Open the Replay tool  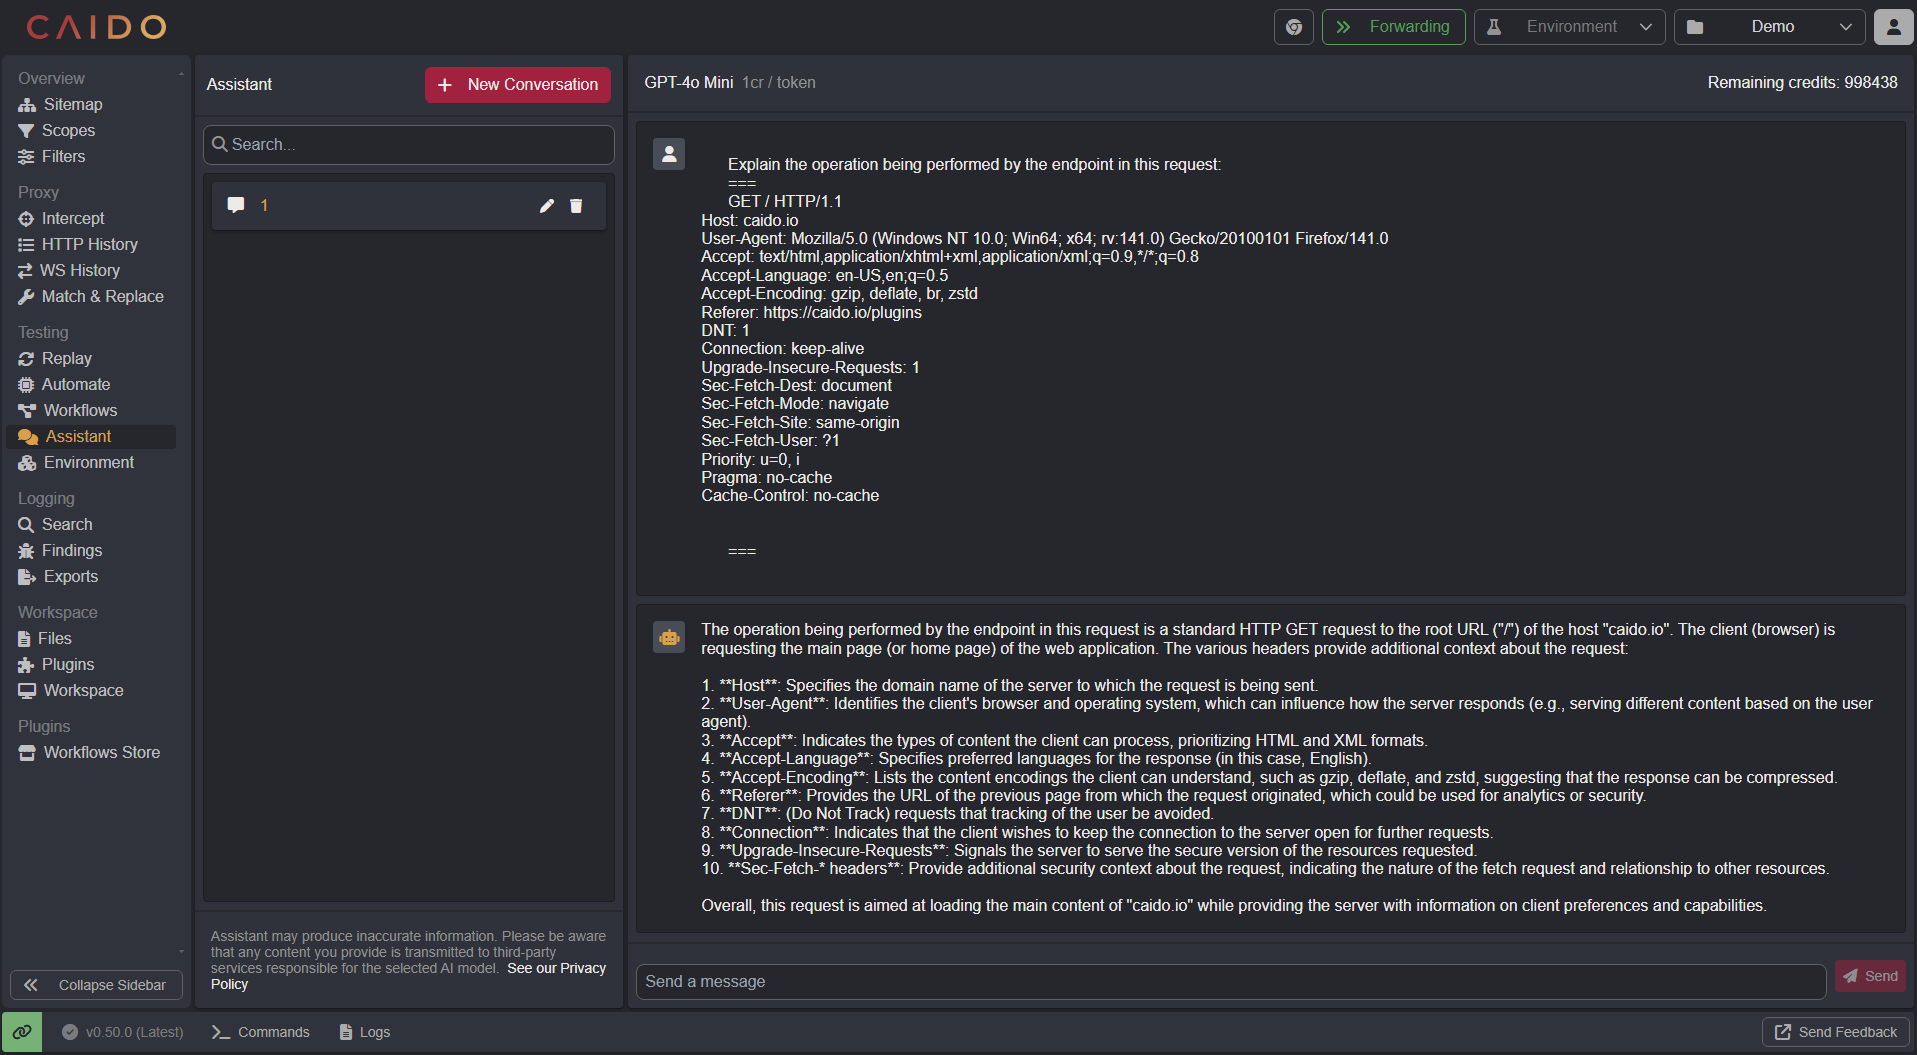click(x=67, y=358)
